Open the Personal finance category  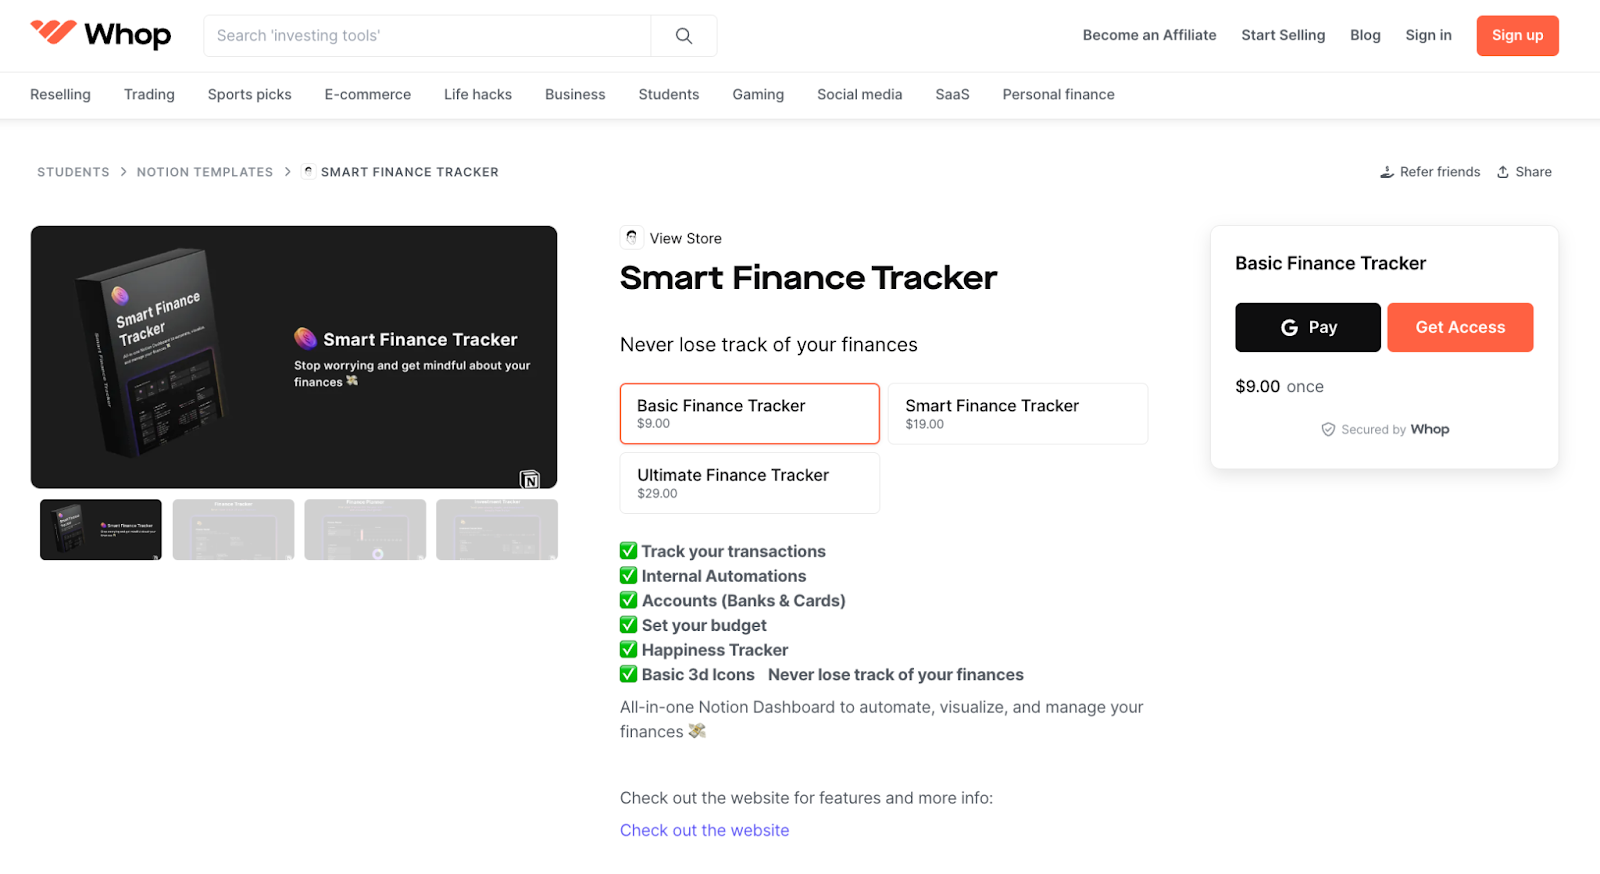(1058, 94)
